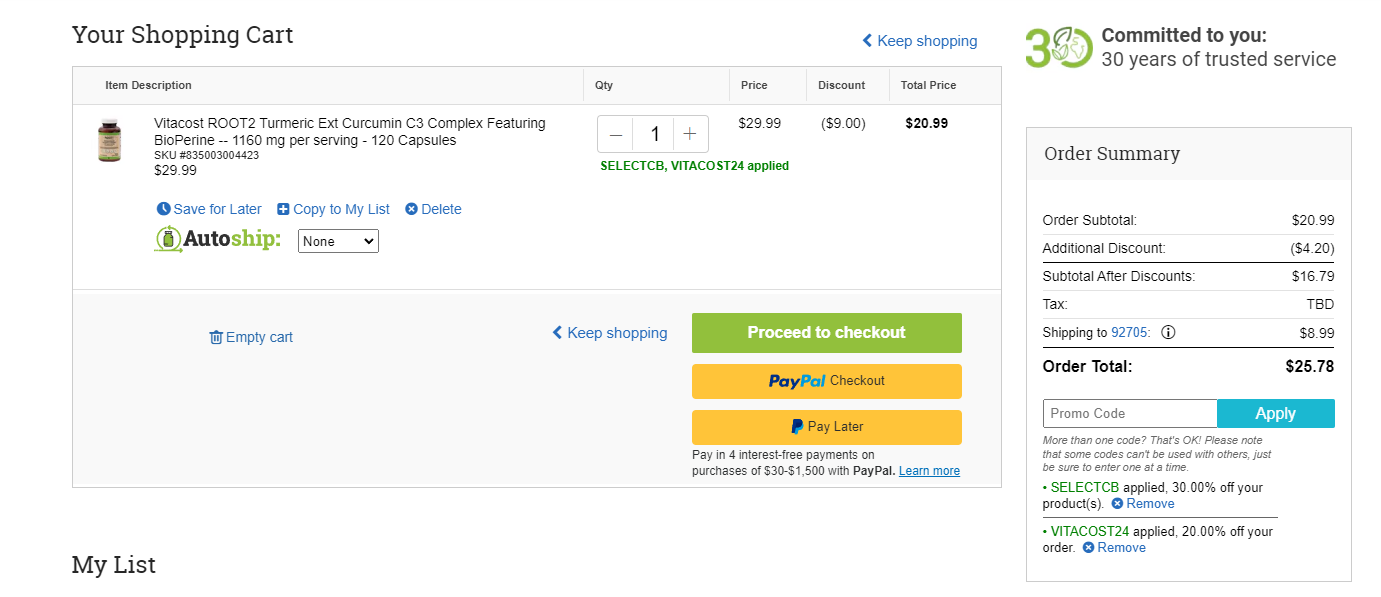
Task: Click the PayPal Checkout button
Action: pyautogui.click(x=827, y=381)
